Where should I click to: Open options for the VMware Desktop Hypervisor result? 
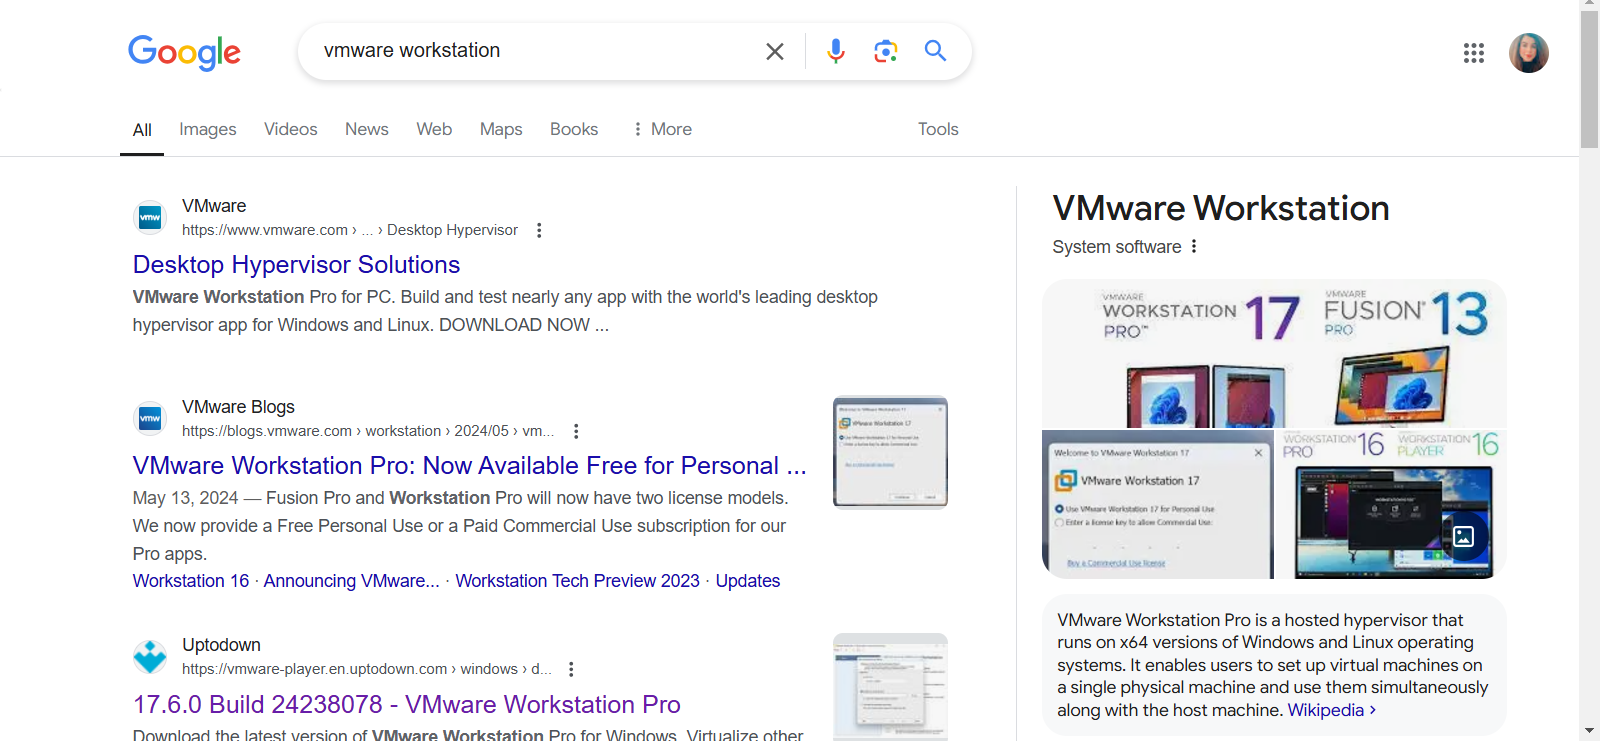tap(539, 230)
